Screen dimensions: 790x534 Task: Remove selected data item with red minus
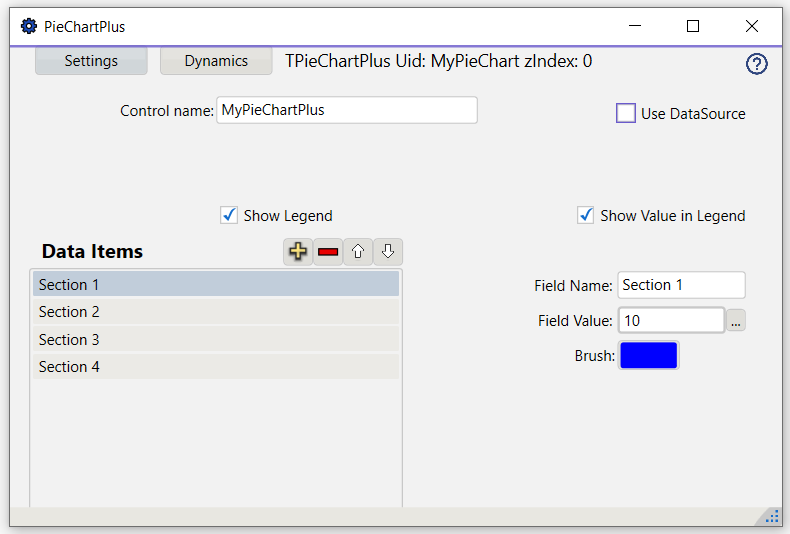pyautogui.click(x=328, y=251)
